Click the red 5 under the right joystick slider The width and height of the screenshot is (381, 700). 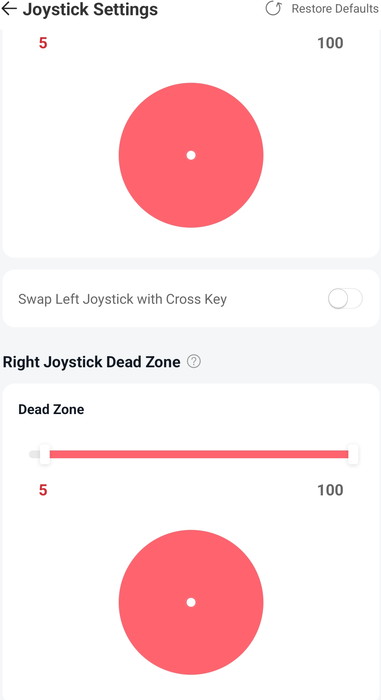(x=43, y=490)
